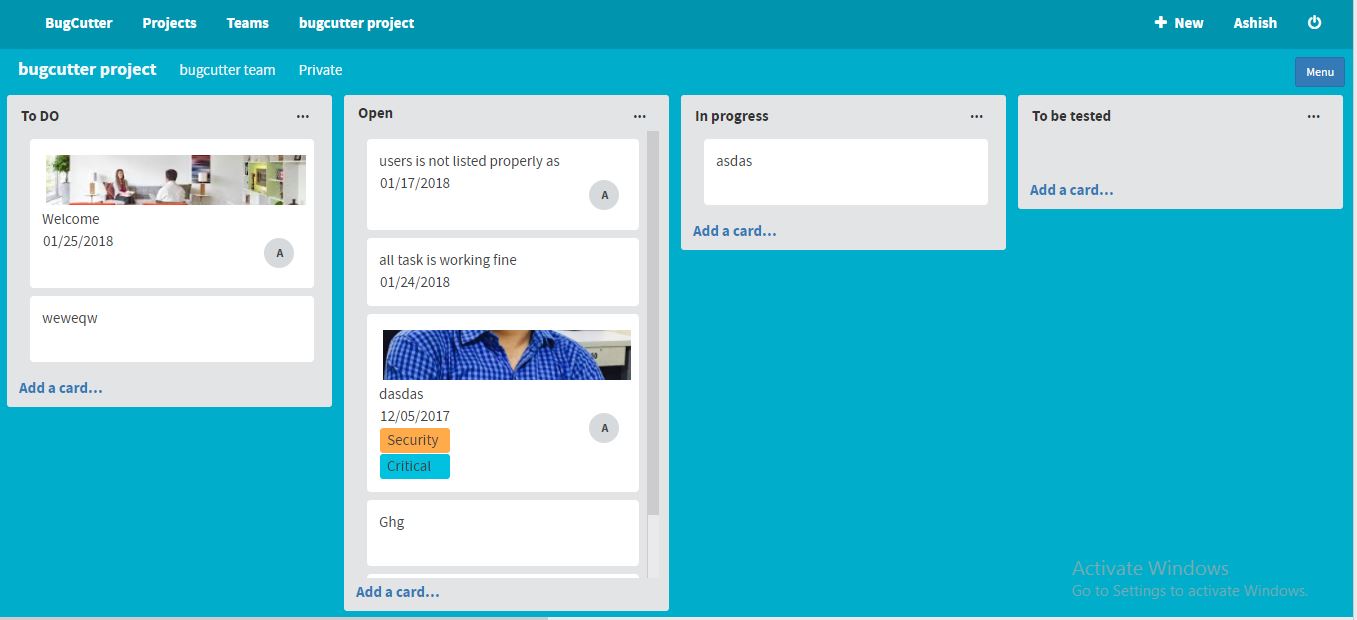Click the Private visibility label
The image size is (1357, 620).
pyautogui.click(x=320, y=70)
